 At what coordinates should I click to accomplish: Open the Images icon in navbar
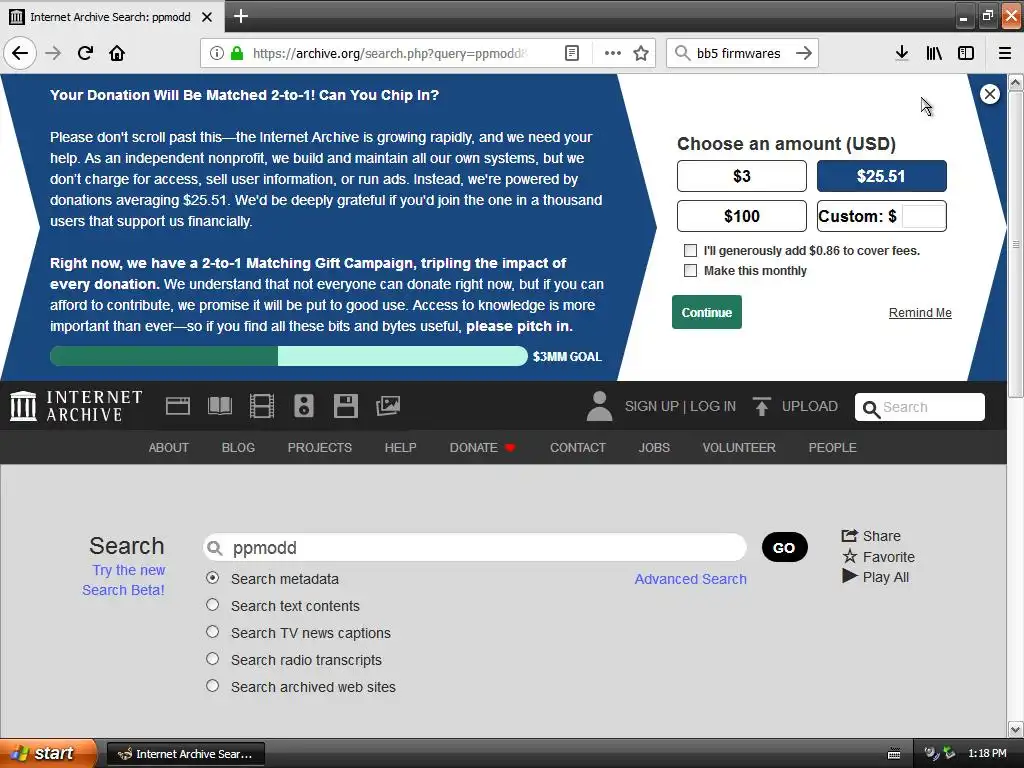click(388, 406)
